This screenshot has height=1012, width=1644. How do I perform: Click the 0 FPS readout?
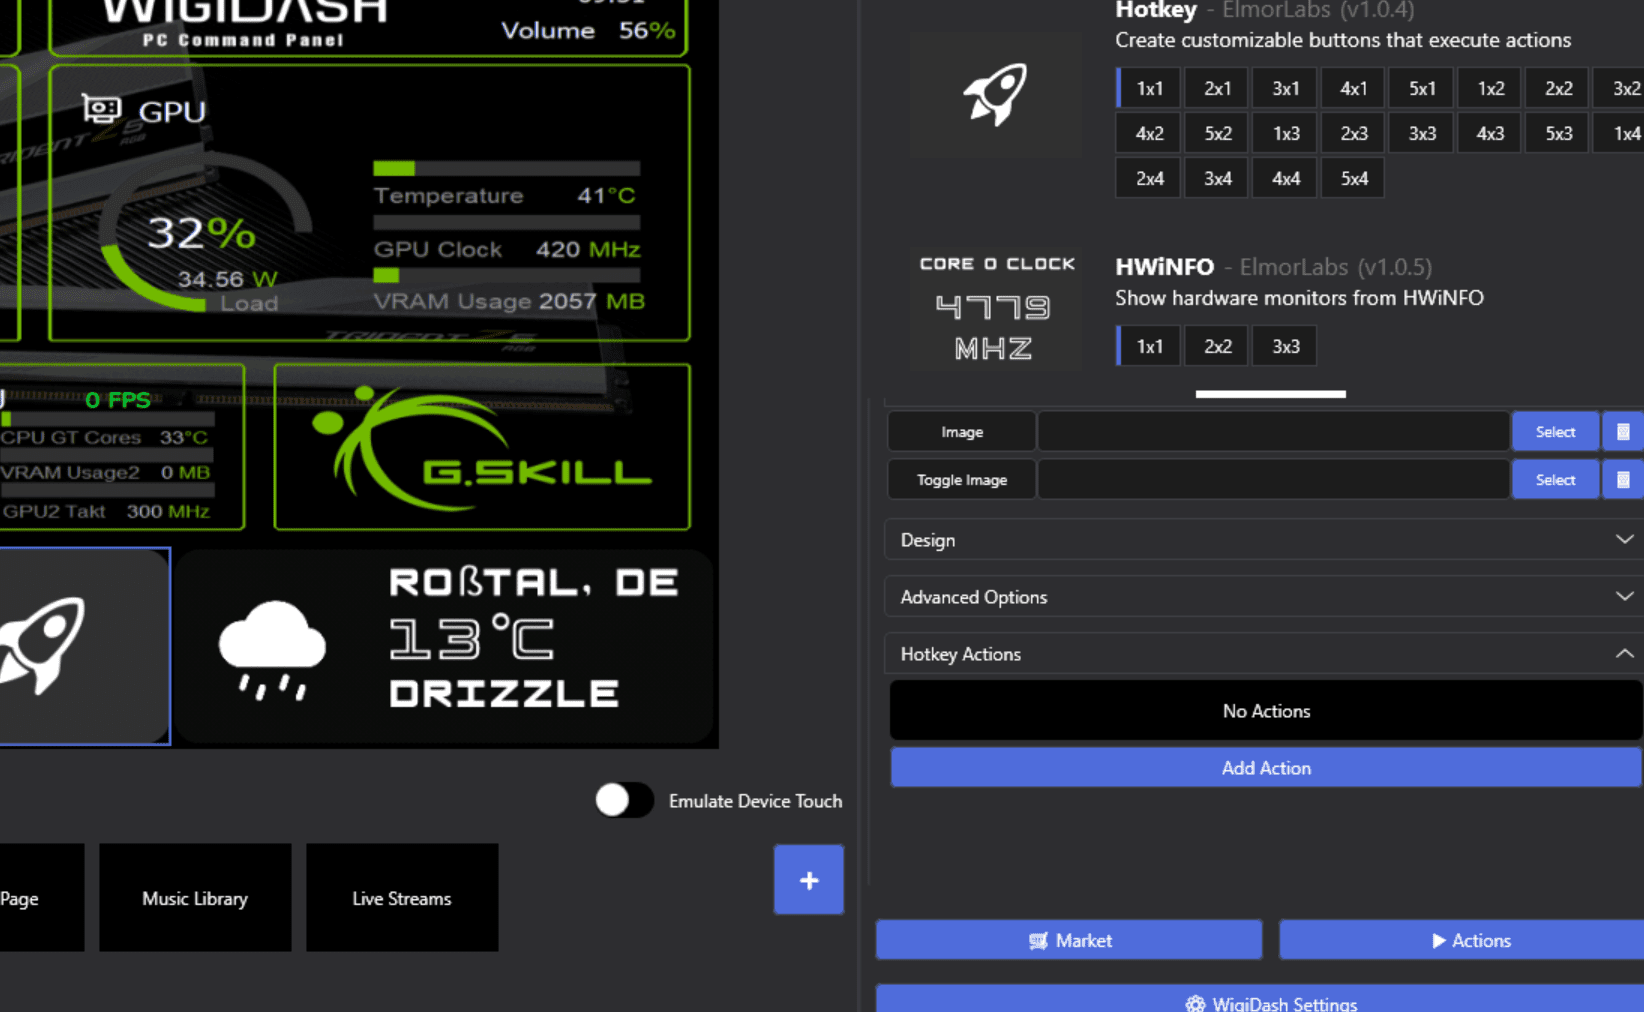coord(118,400)
